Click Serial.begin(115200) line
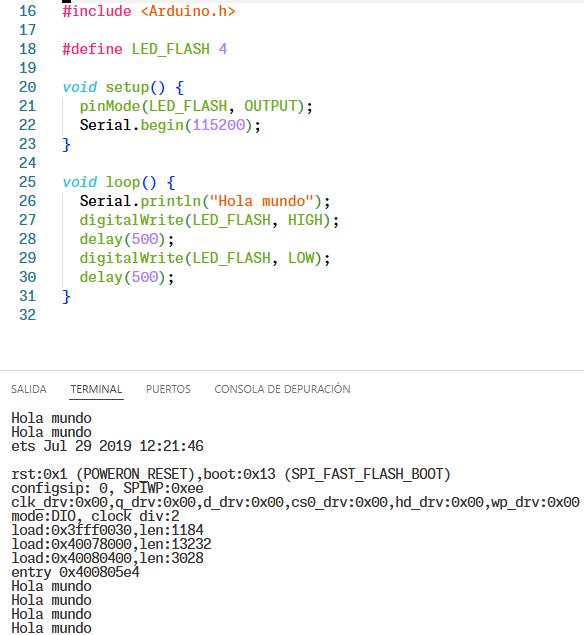Viewport: 584px width, 635px height. click(x=170, y=125)
